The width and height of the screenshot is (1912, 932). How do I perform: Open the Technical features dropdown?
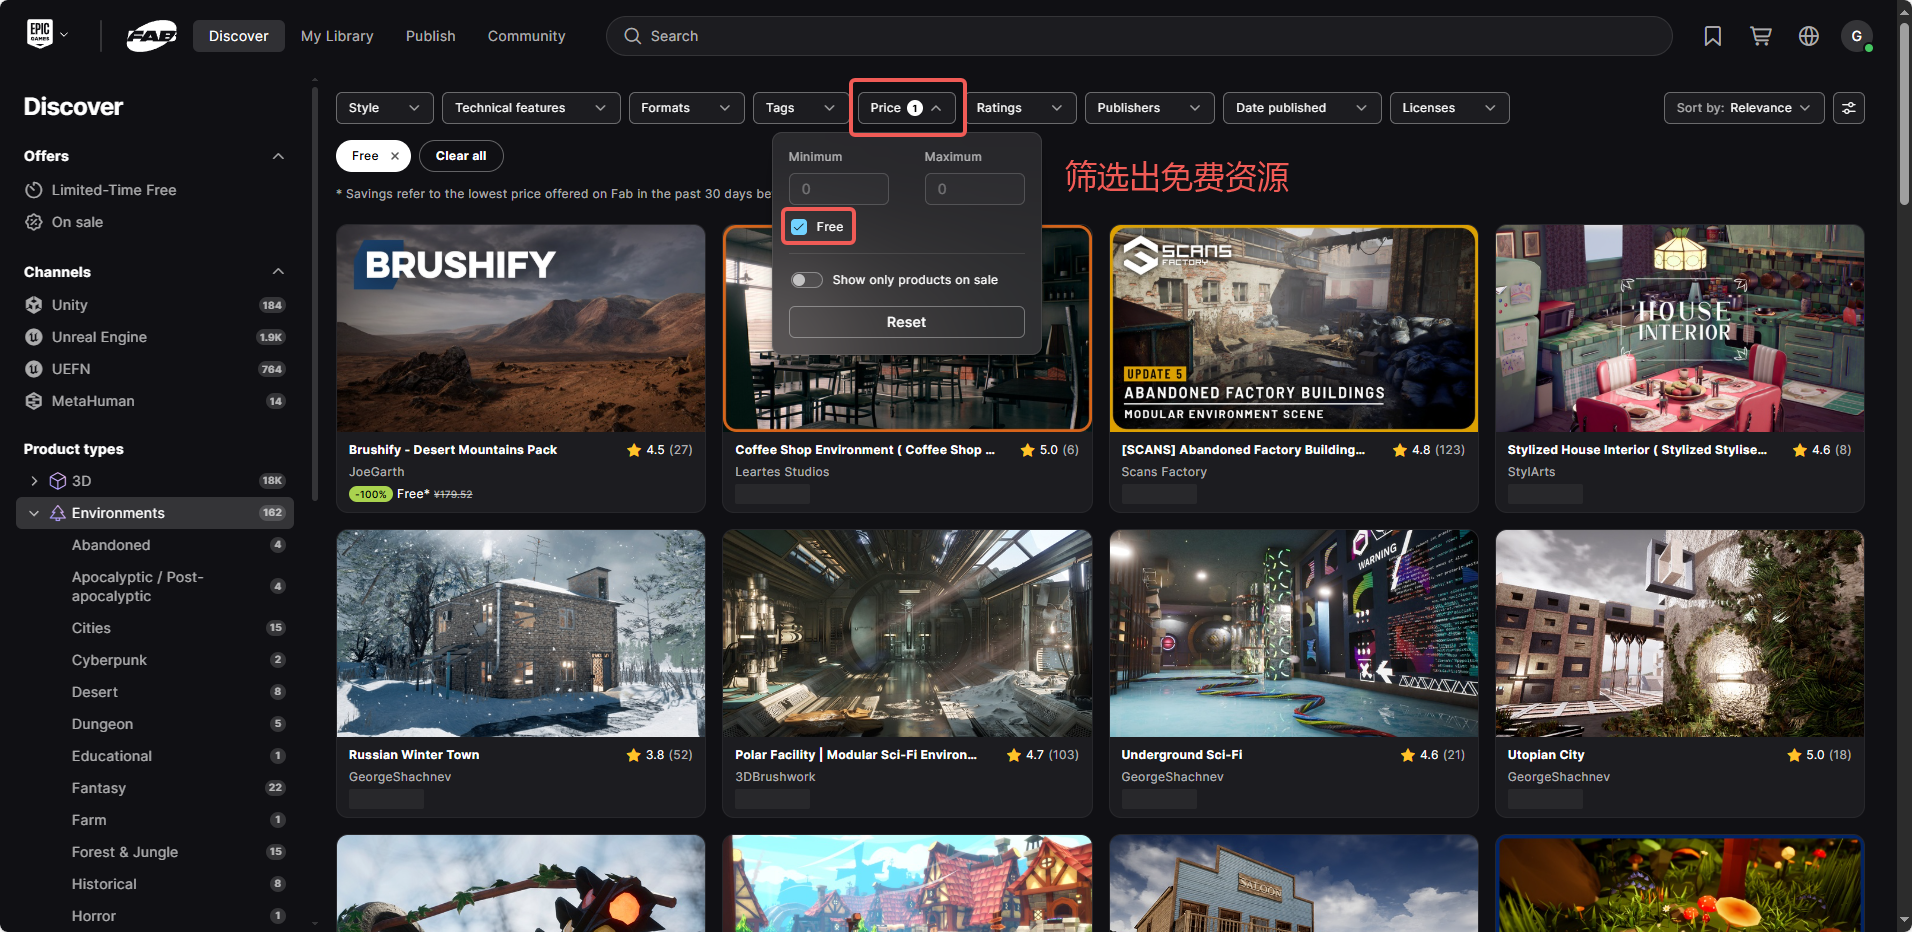tap(531, 108)
